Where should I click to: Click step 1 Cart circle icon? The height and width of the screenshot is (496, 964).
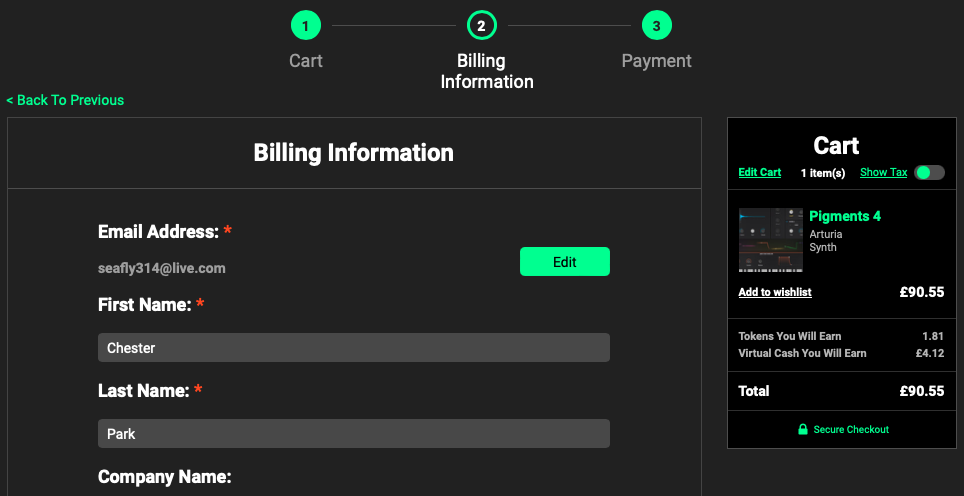306,26
